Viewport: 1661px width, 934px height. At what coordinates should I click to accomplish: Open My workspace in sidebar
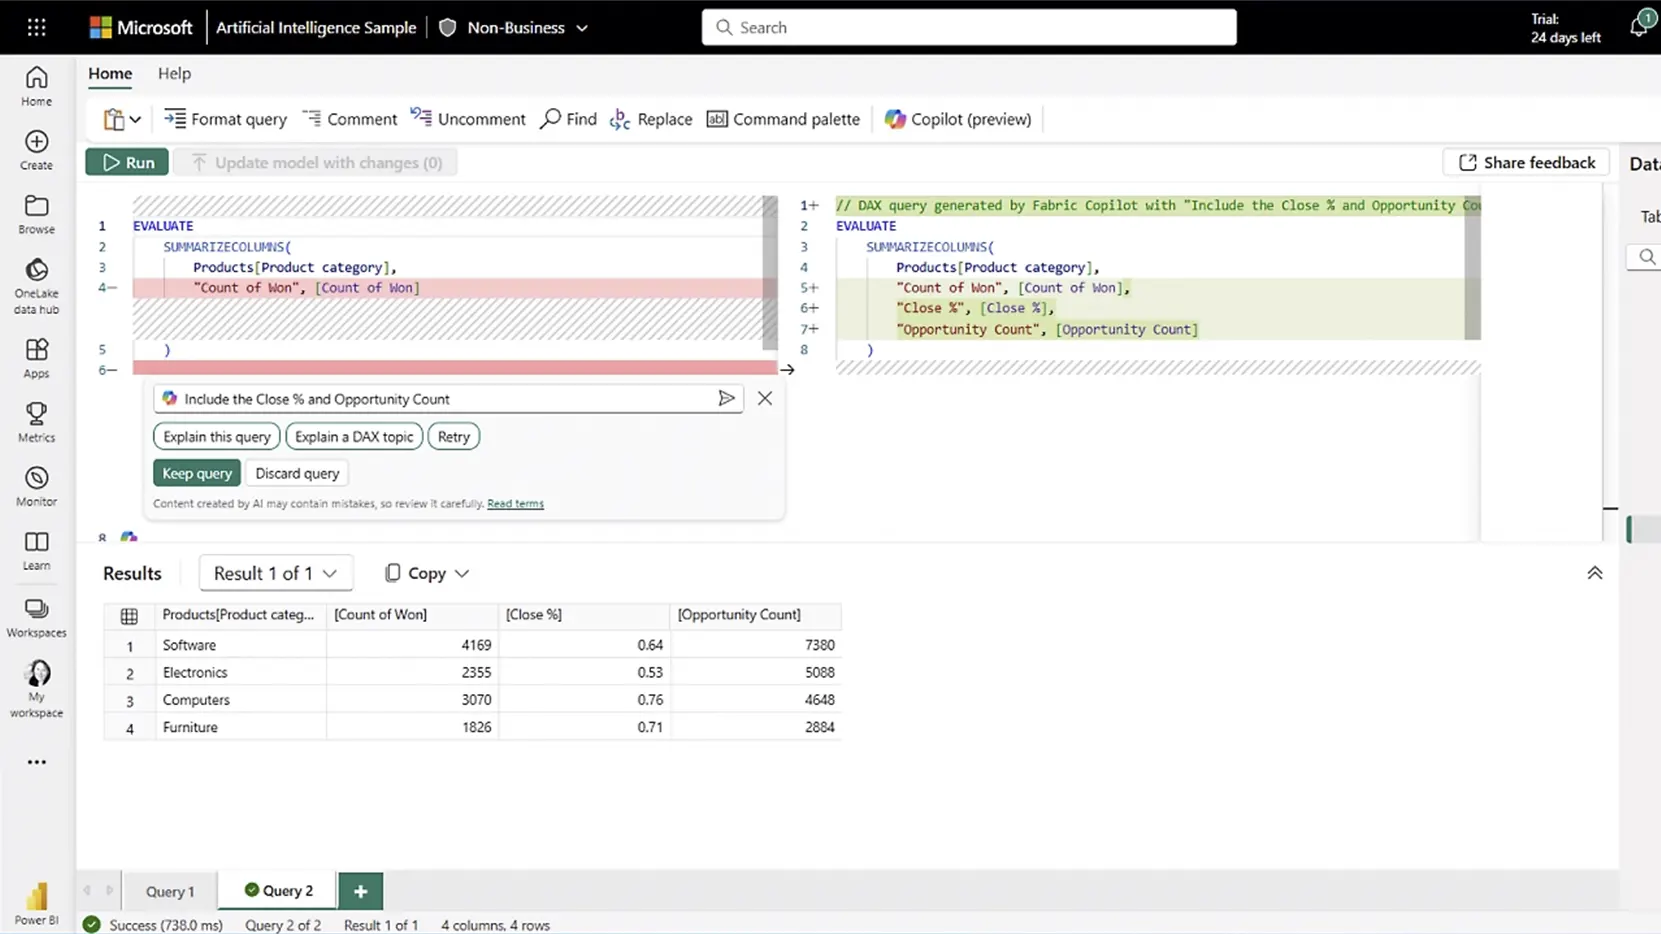(36, 688)
